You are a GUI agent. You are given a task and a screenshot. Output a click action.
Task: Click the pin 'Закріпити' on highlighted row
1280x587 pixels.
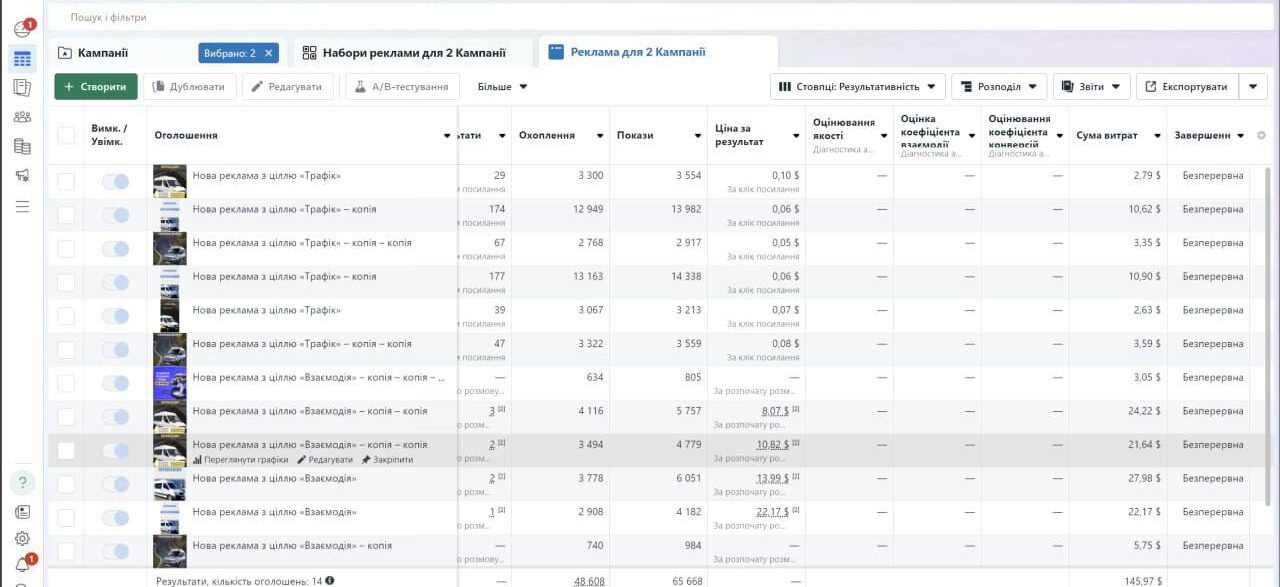tap(387, 460)
